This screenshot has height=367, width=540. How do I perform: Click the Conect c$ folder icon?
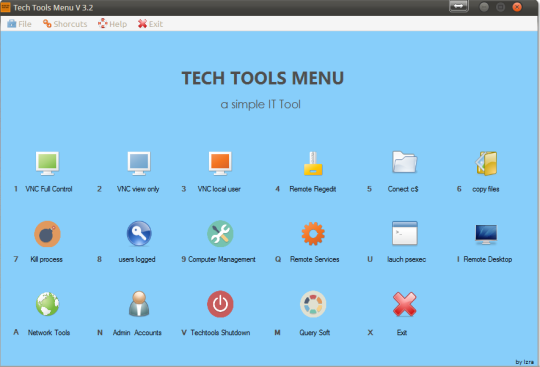[x=405, y=162]
